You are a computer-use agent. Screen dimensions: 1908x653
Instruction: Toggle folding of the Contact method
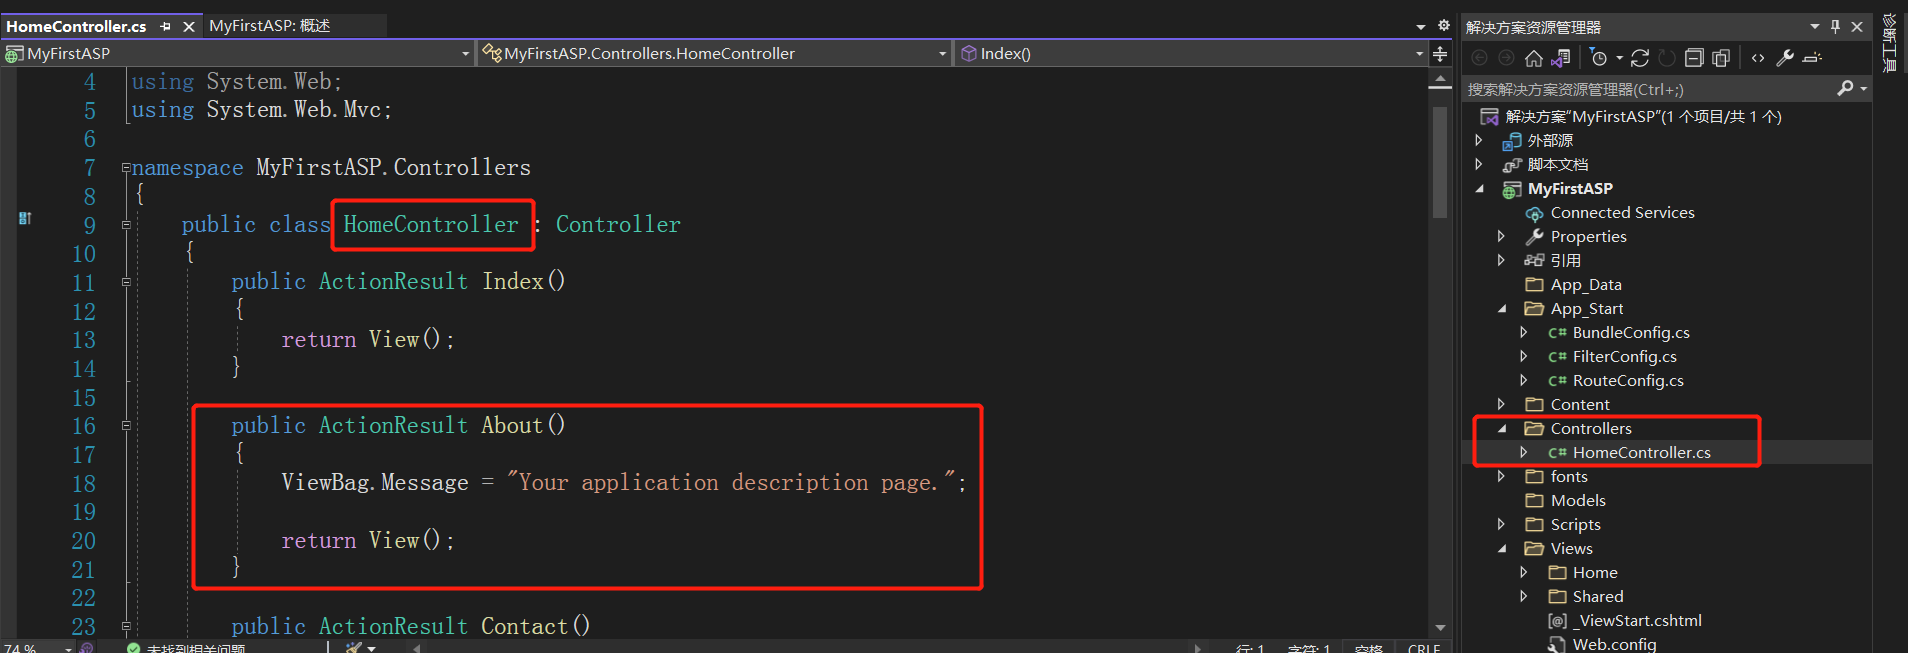126,627
